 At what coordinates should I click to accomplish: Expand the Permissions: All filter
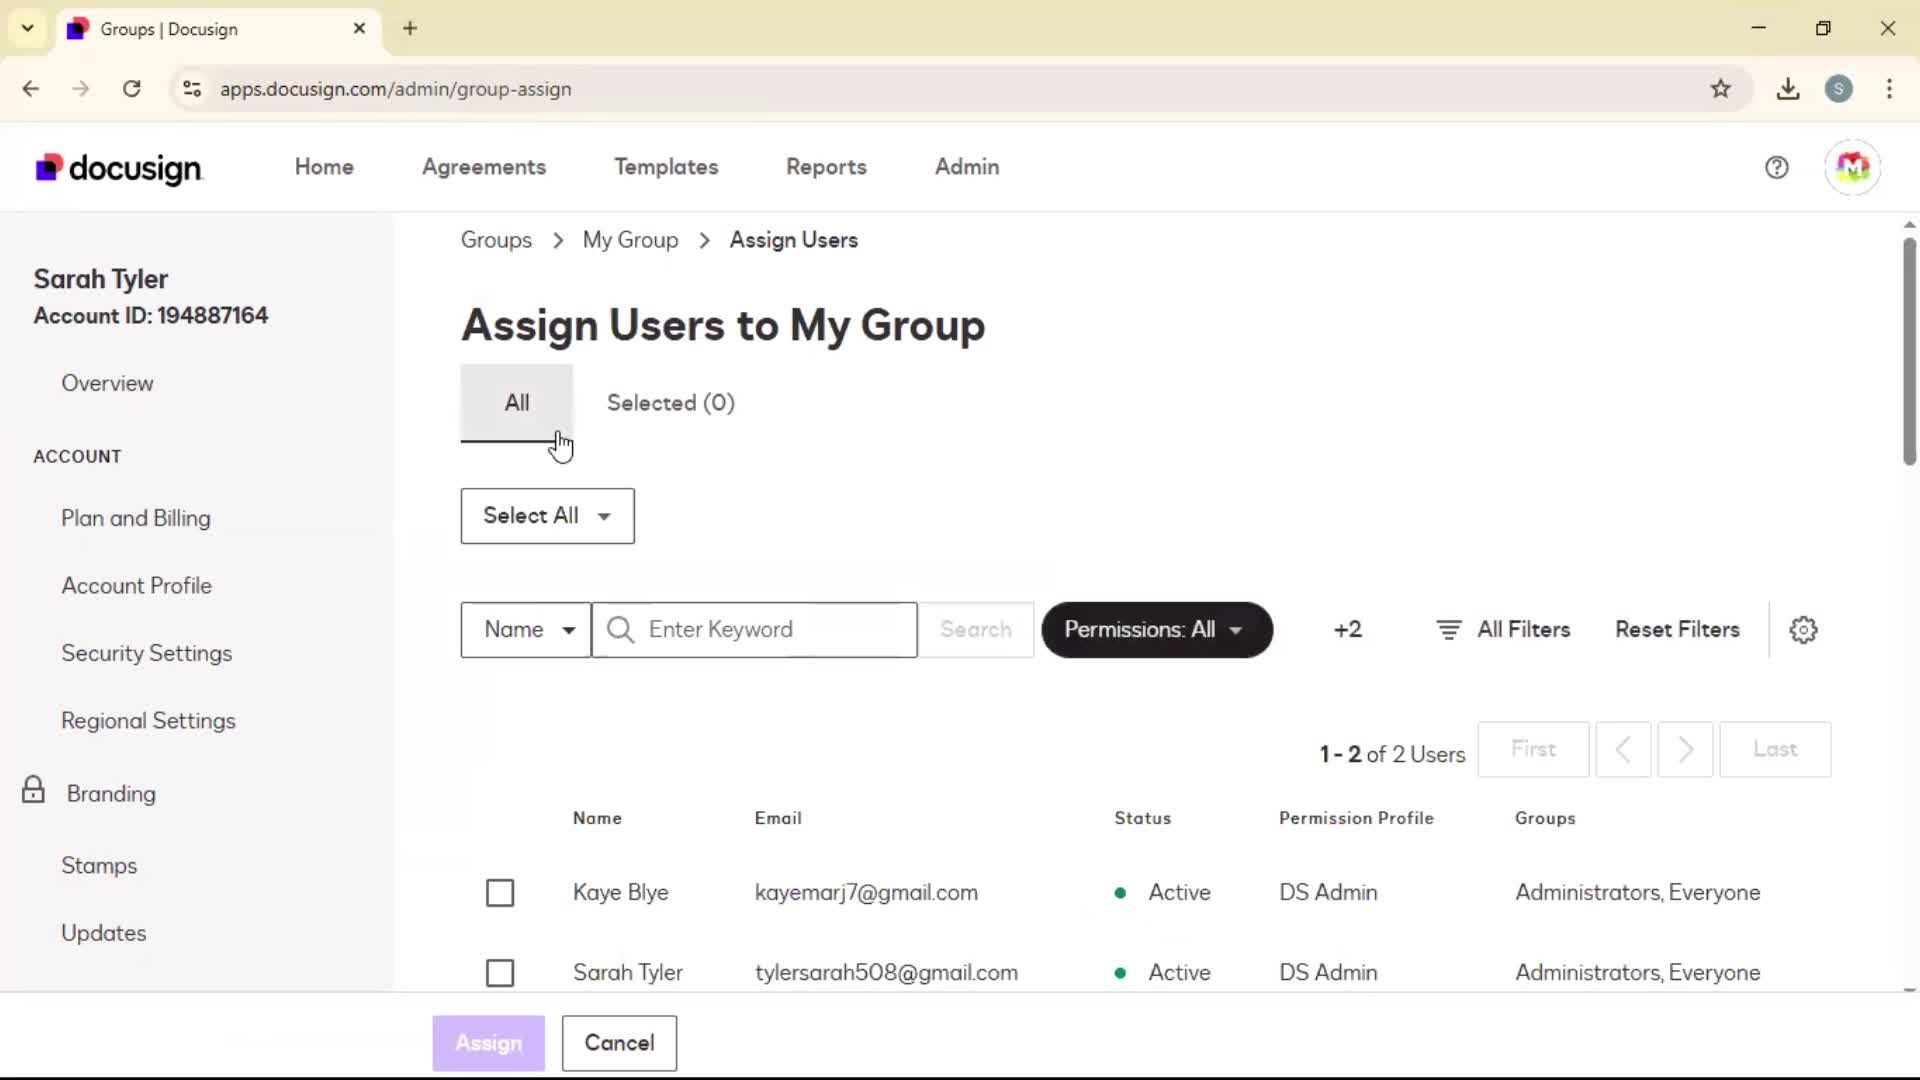click(x=1157, y=630)
